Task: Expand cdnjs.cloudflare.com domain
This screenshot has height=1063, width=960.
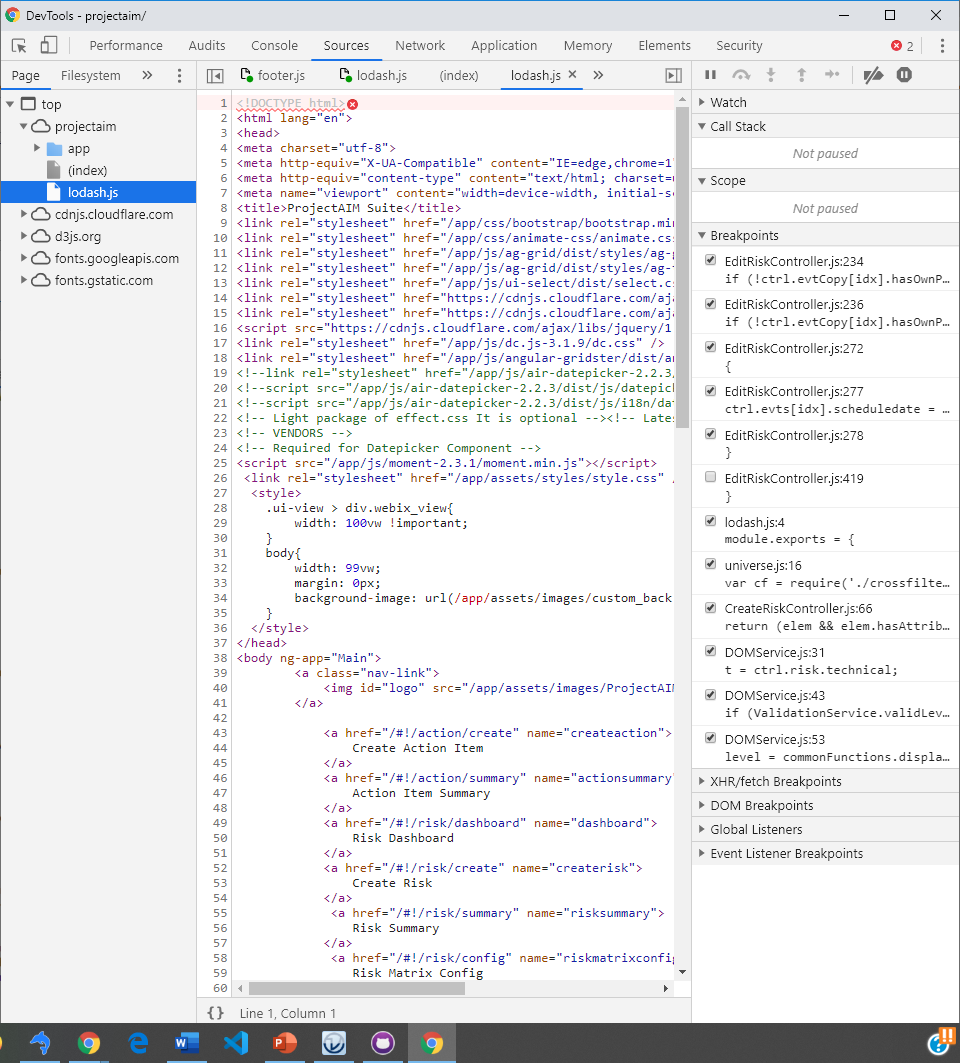Action: 24,214
